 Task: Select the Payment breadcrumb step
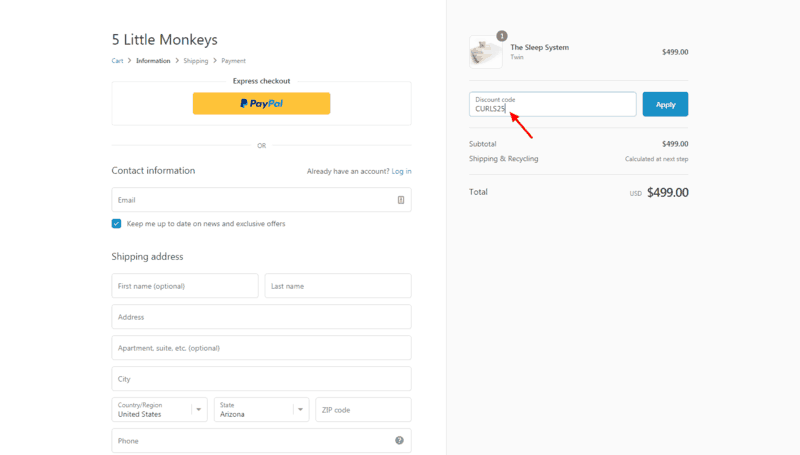coord(233,61)
